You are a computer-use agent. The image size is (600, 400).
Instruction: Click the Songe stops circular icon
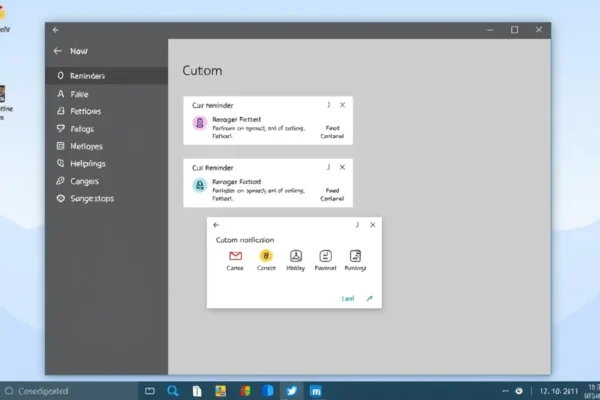[60, 198]
